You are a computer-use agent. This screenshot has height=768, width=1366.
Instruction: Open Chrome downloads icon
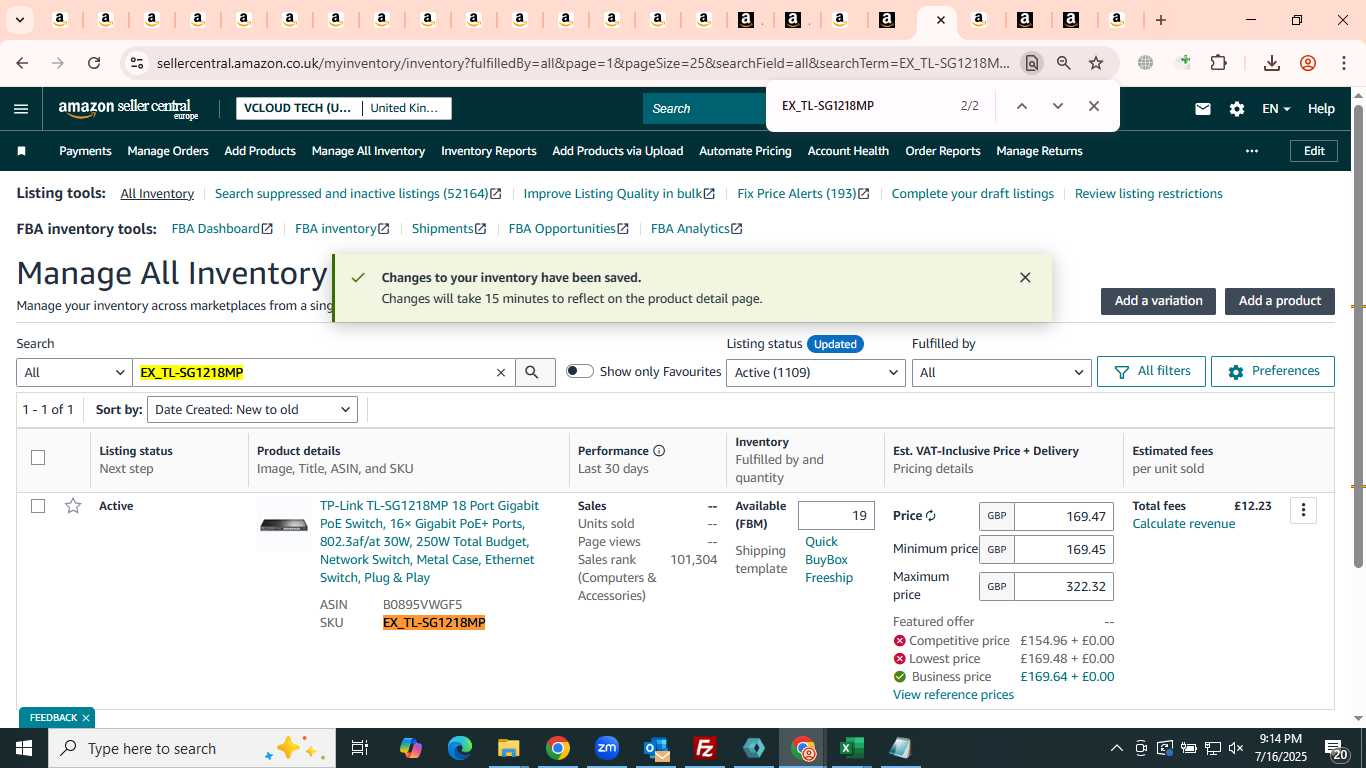1272,63
